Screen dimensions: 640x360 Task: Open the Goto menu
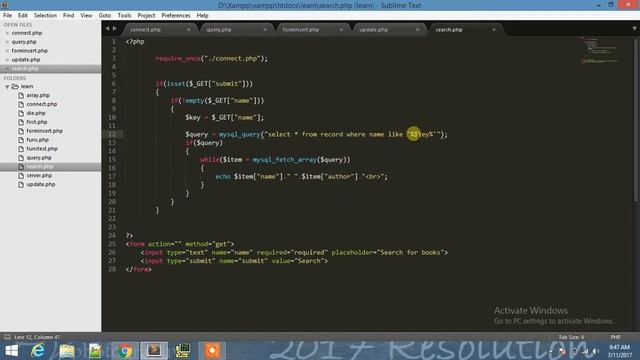(x=105, y=16)
